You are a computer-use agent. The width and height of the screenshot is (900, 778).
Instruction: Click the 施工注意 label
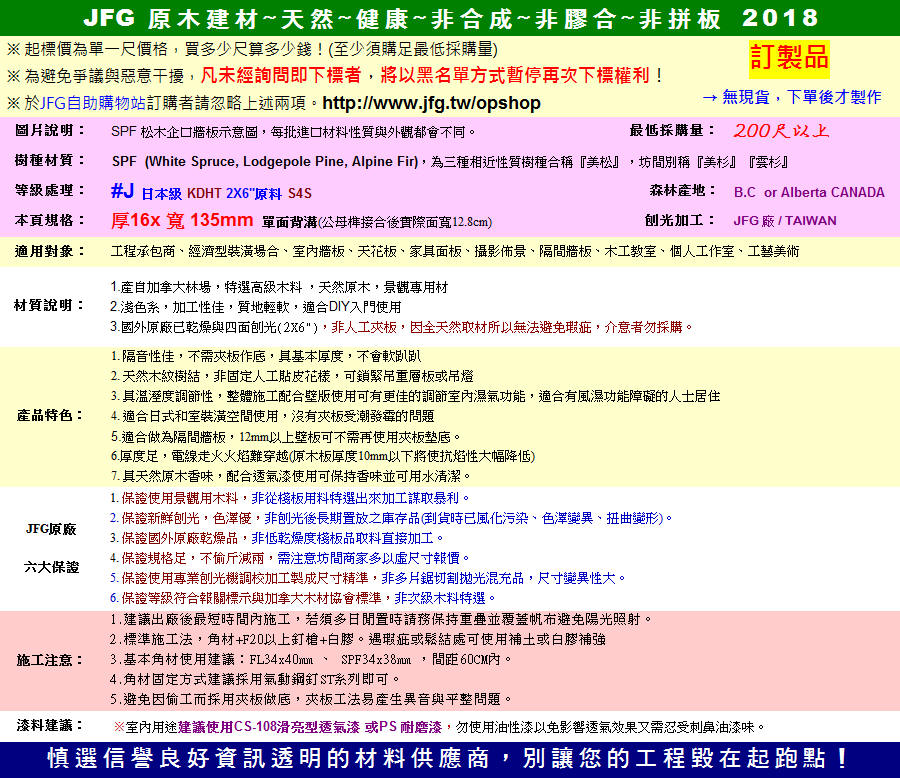click(x=50, y=660)
